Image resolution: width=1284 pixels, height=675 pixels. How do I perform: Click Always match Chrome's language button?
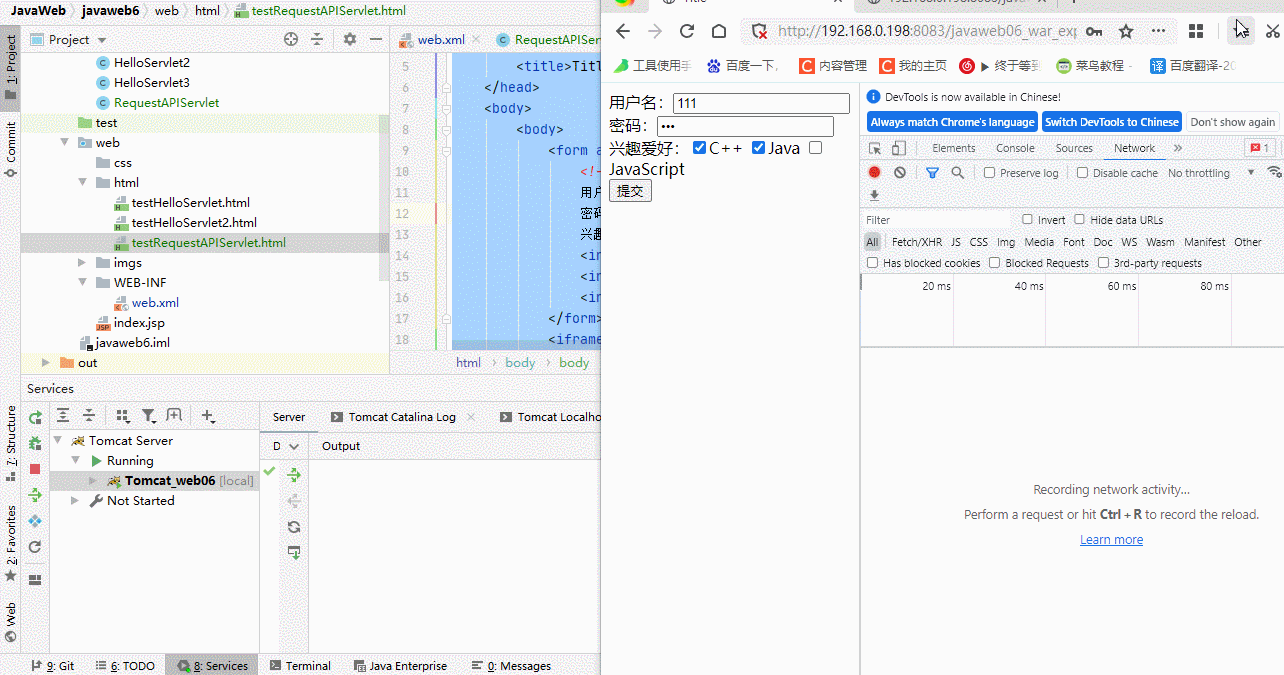952,122
